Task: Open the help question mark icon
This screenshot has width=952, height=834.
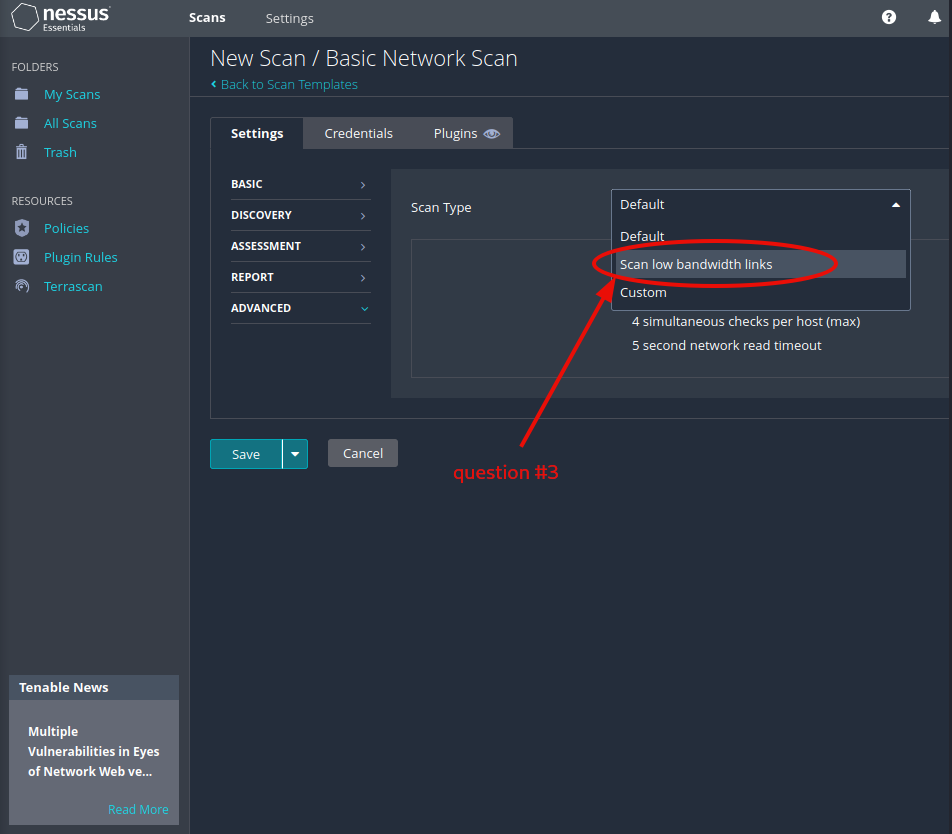Action: pyautogui.click(x=889, y=18)
